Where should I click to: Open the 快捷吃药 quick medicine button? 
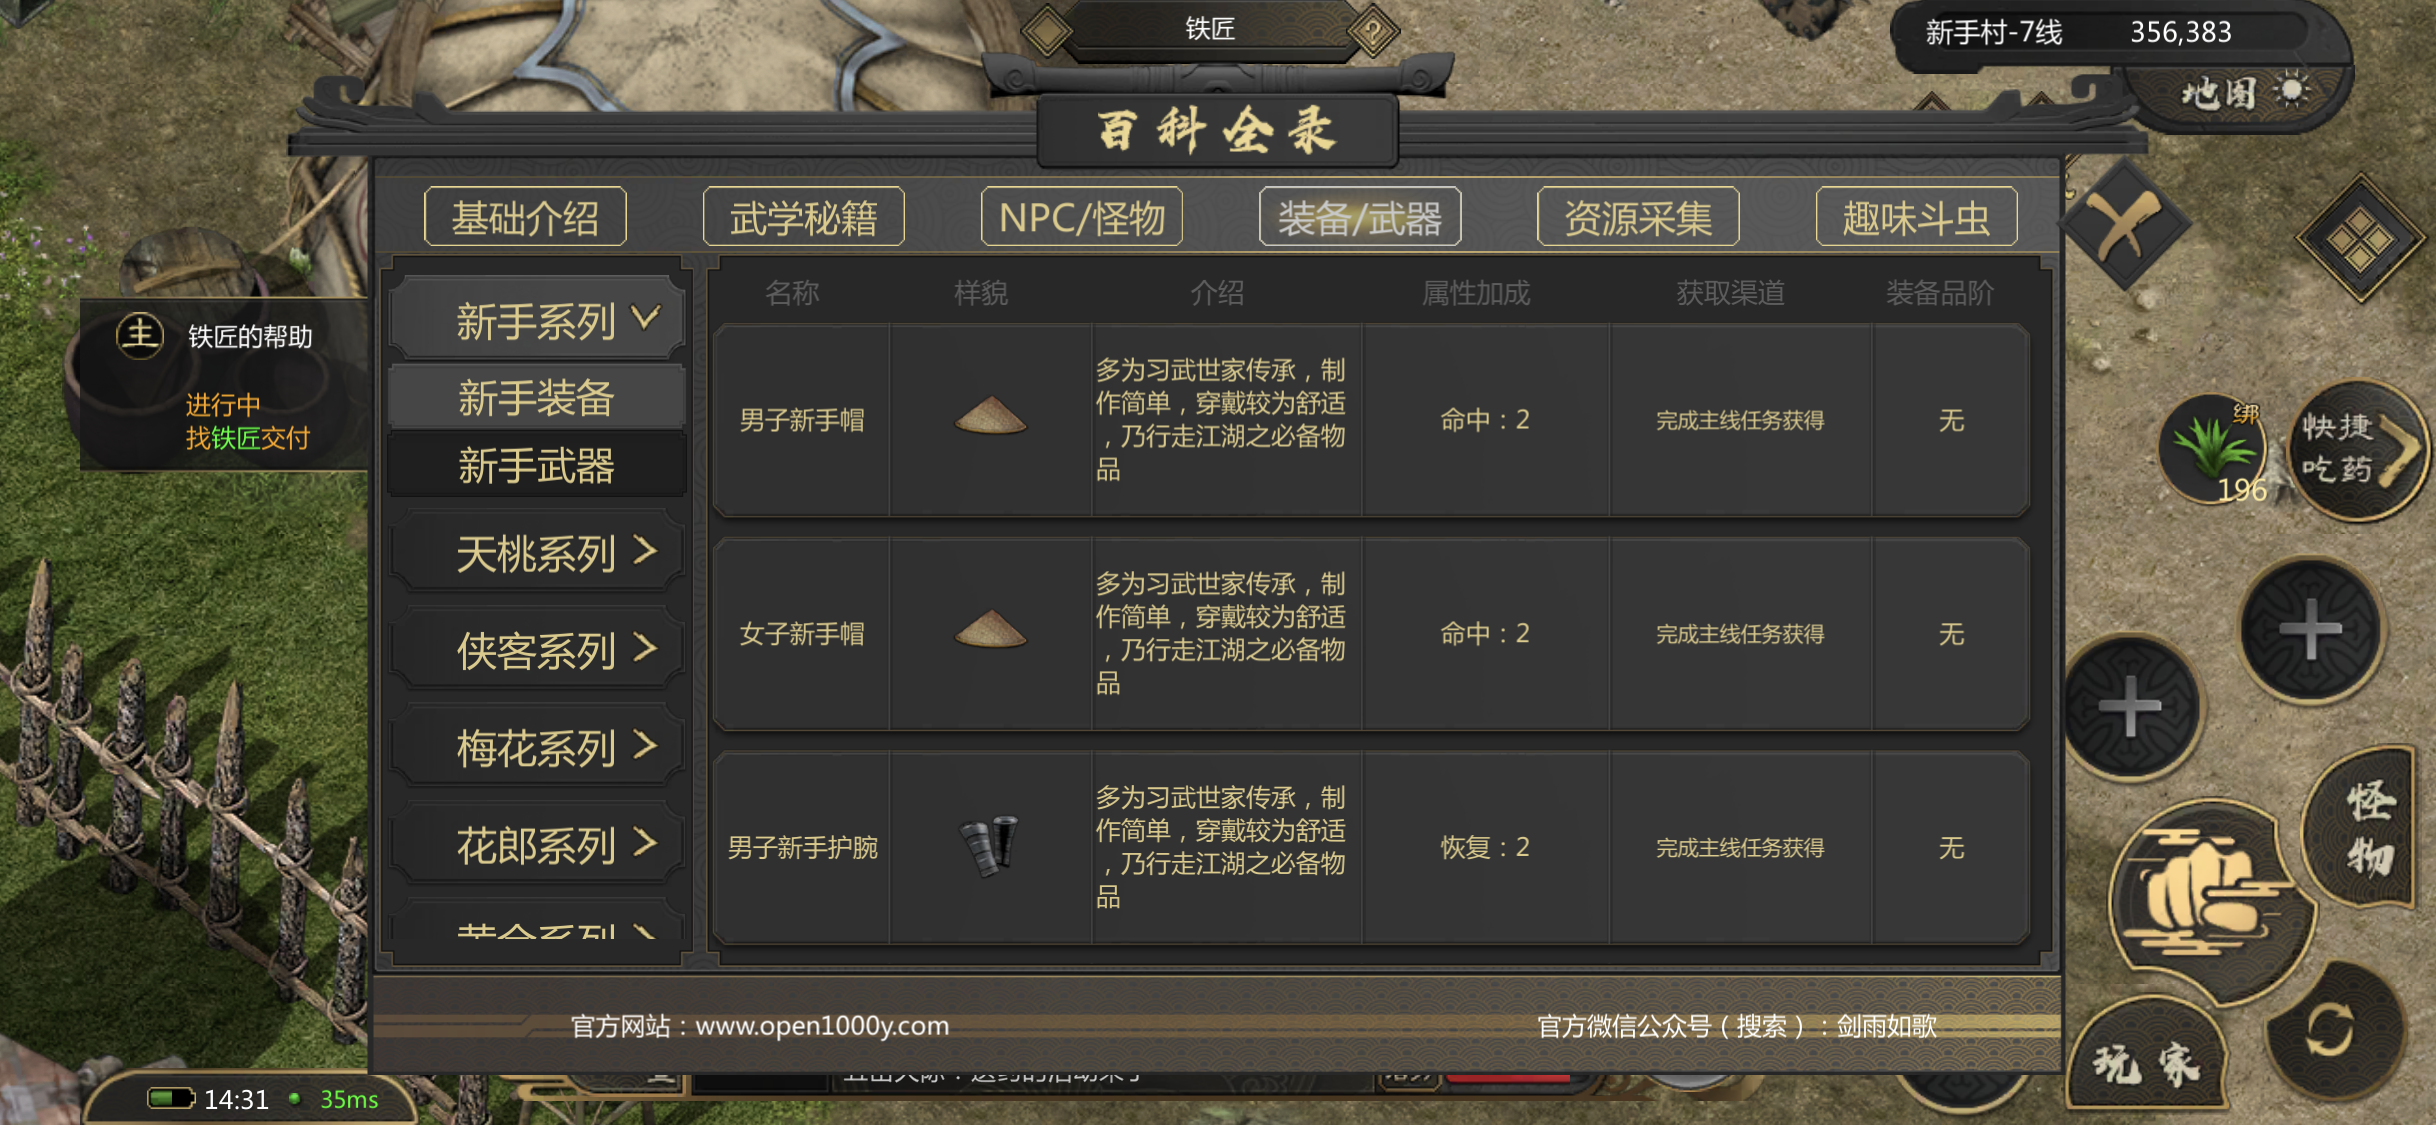click(2358, 450)
